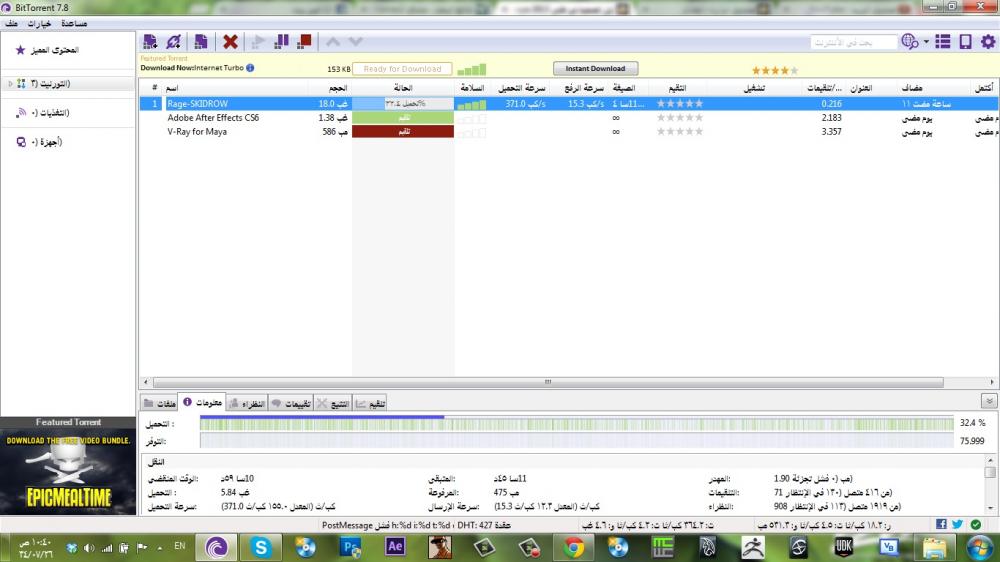
Task: Sort by the # column header
Action: click(154, 87)
